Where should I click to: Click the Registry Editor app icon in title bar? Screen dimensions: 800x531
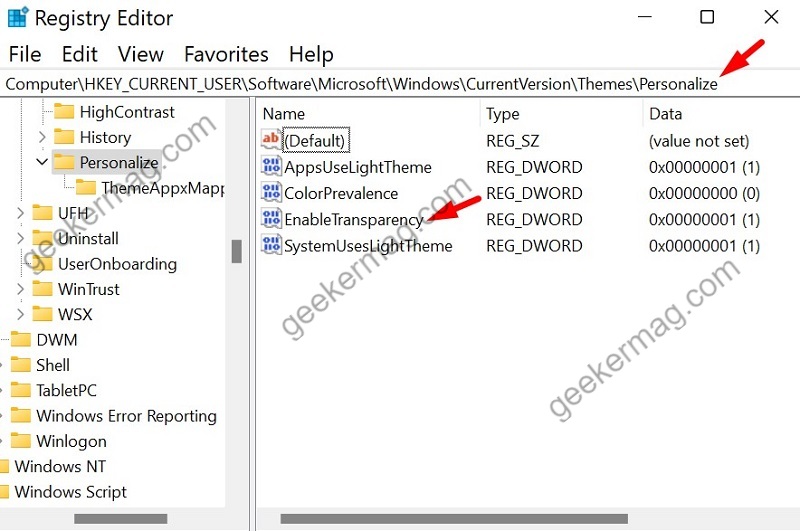[x=18, y=17]
